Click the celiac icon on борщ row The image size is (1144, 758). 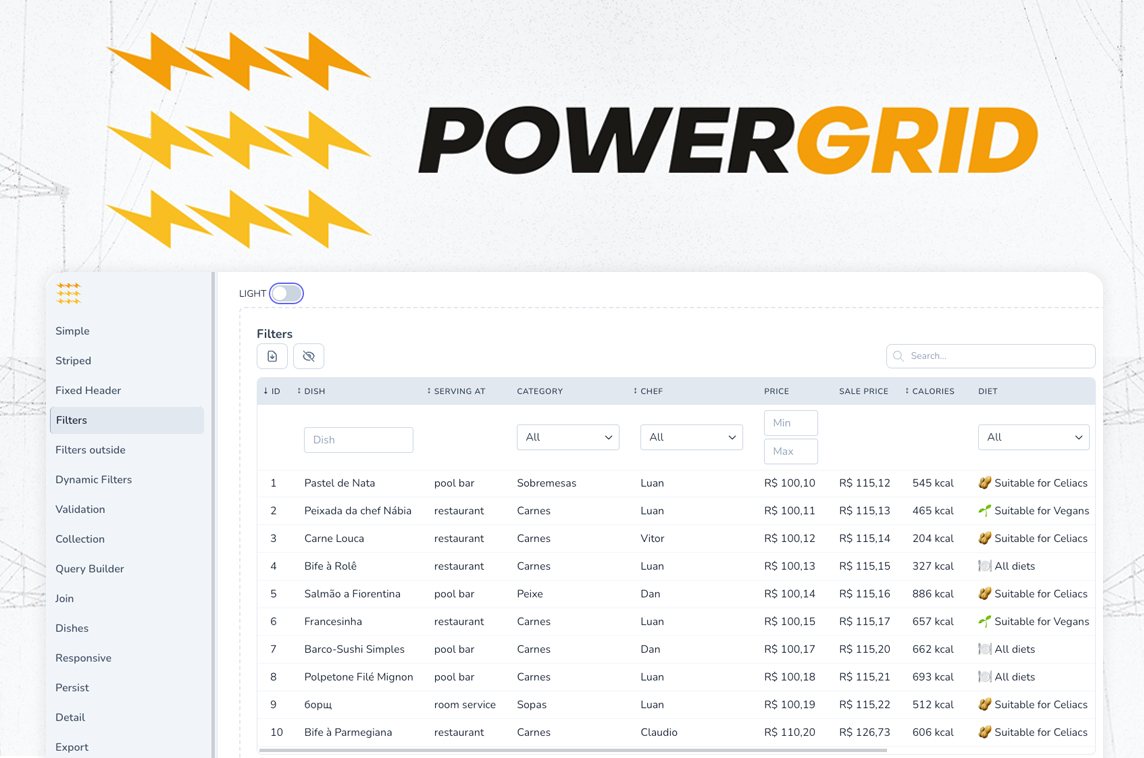[985, 705]
